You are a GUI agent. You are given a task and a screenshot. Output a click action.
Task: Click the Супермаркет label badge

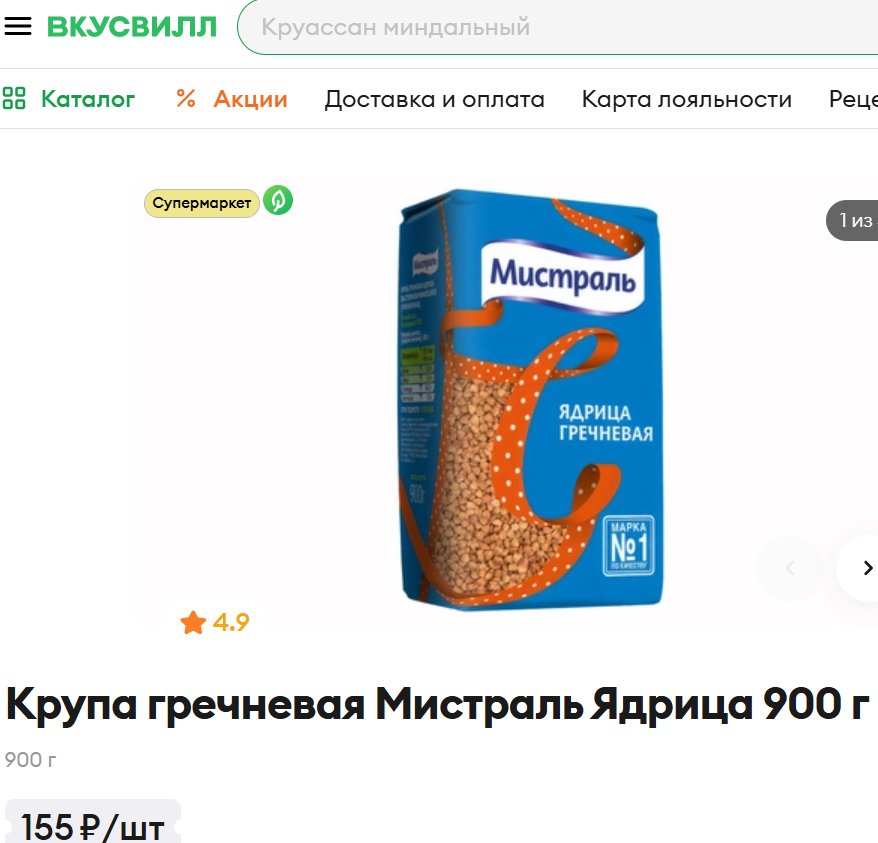pyautogui.click(x=202, y=203)
